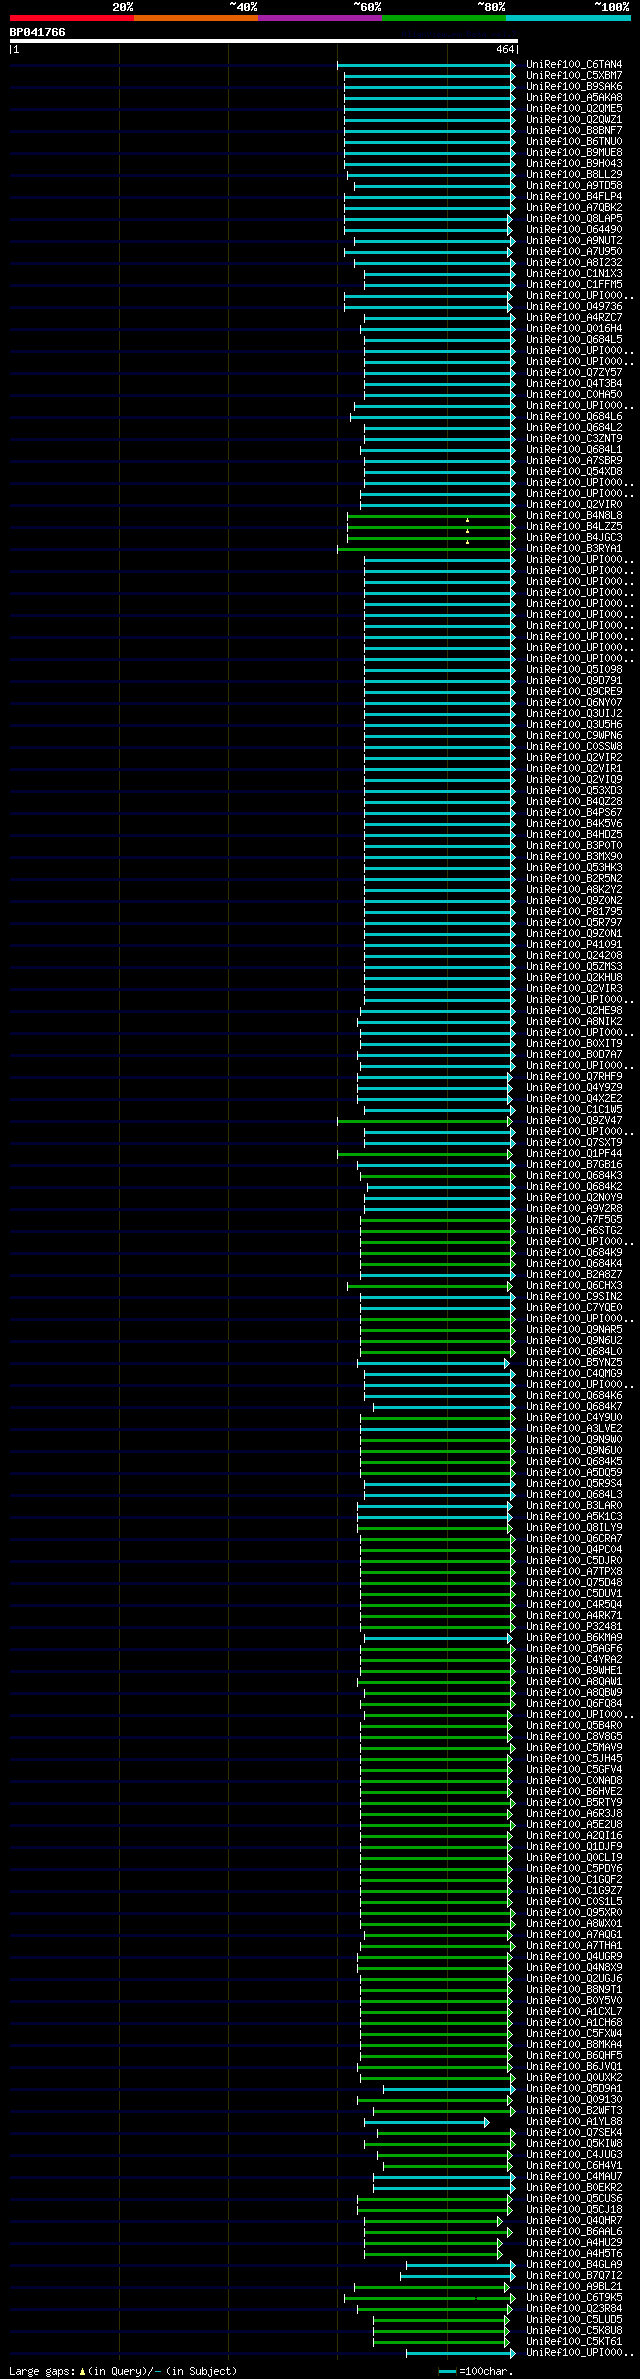Select the cyan ~100% identity legend swatch

[568, 18]
